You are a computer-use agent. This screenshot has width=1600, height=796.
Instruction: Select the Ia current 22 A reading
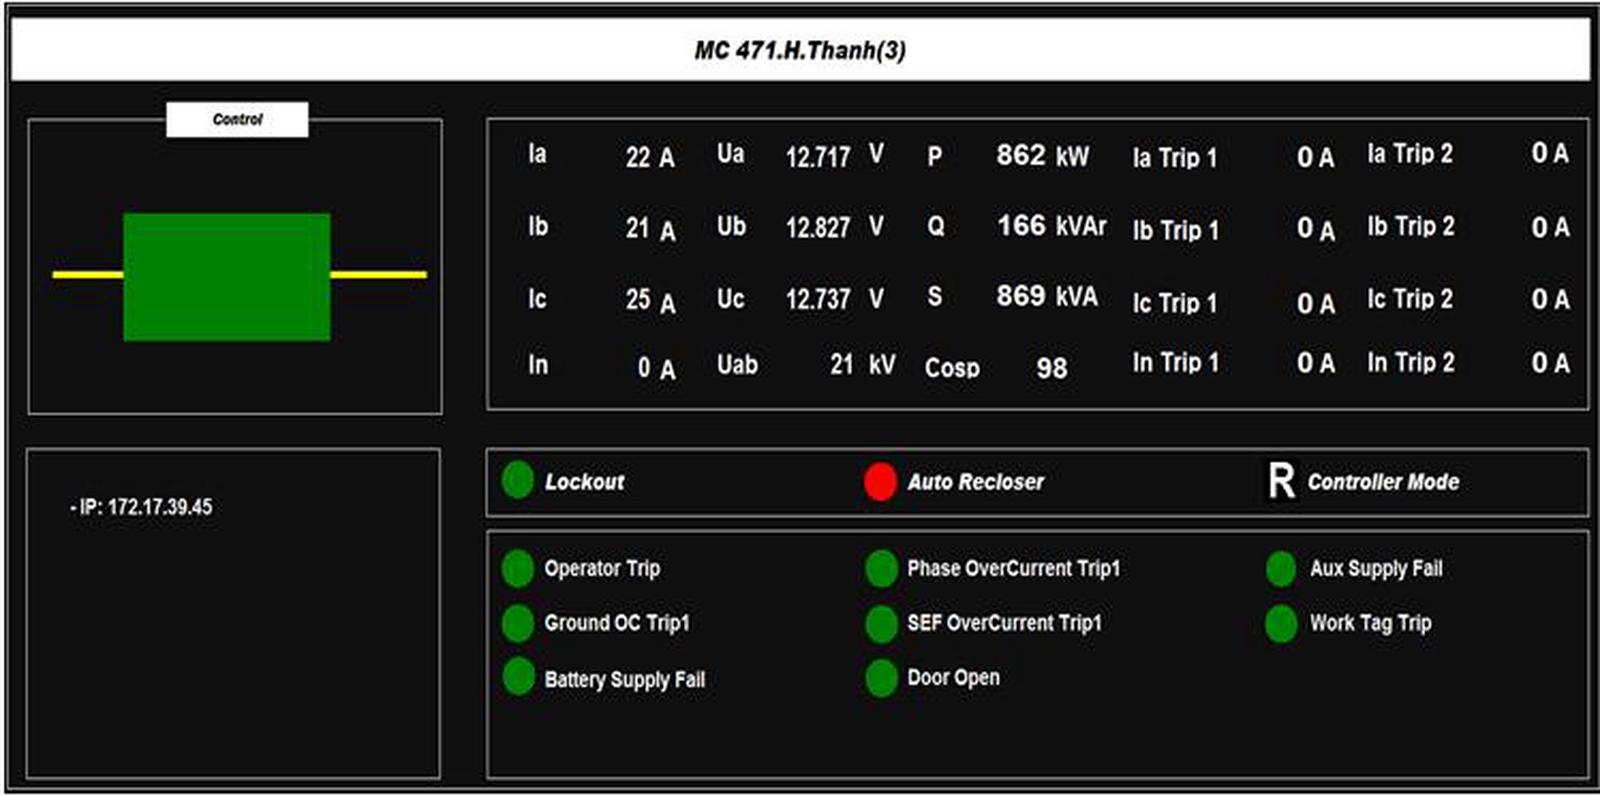click(x=649, y=157)
